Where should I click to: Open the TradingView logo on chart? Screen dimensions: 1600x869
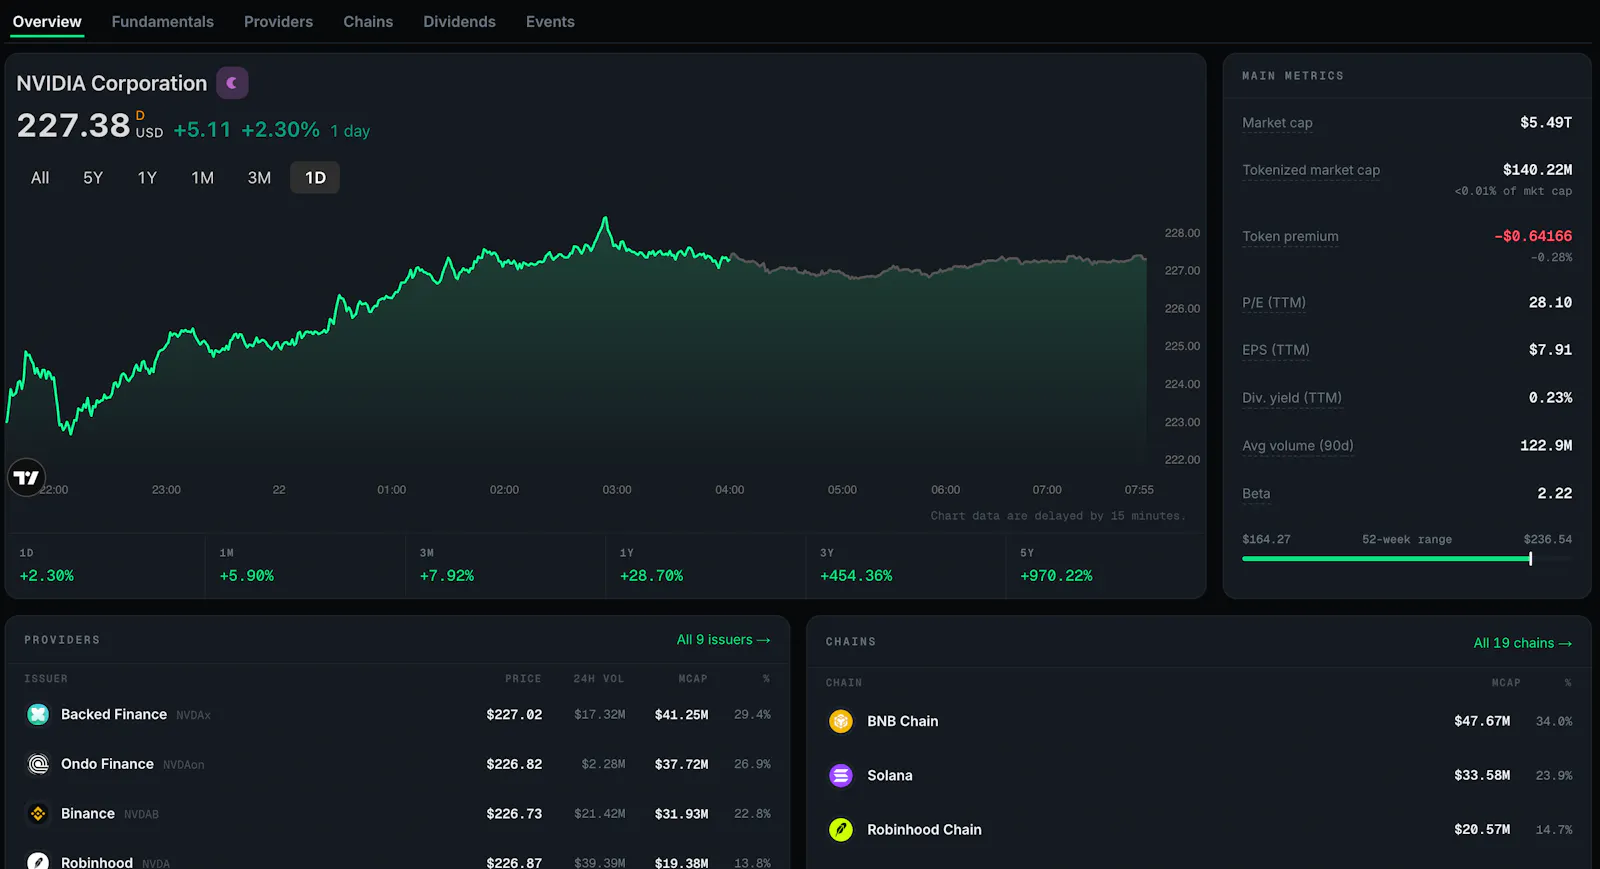click(x=27, y=478)
